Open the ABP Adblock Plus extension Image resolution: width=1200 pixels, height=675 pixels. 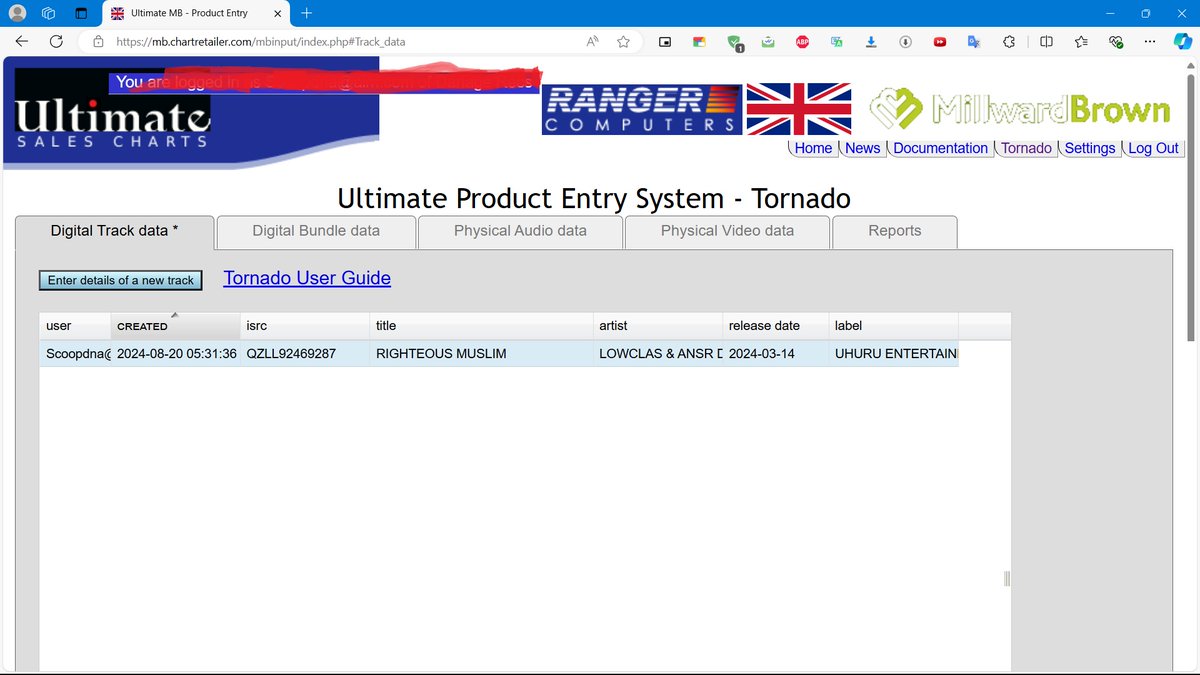click(x=802, y=42)
